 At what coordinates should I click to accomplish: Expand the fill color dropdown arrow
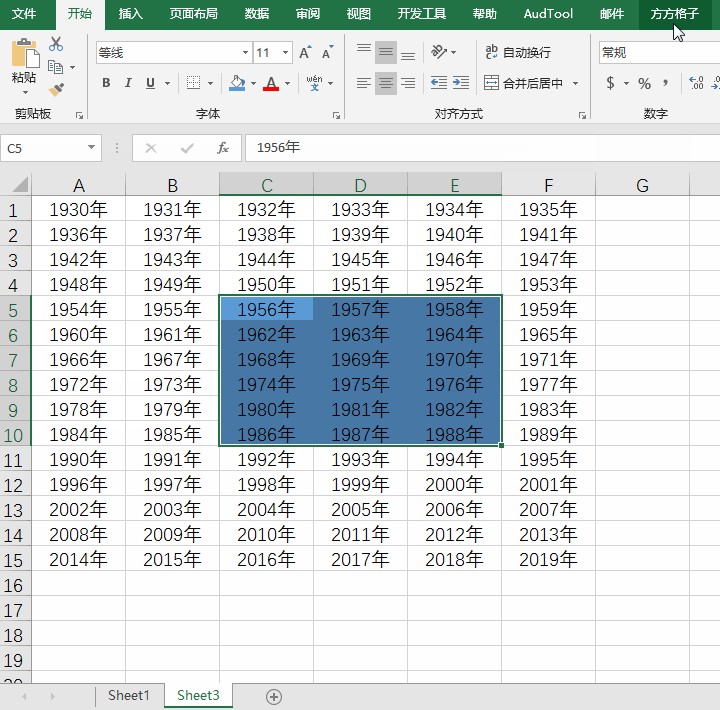pos(253,84)
